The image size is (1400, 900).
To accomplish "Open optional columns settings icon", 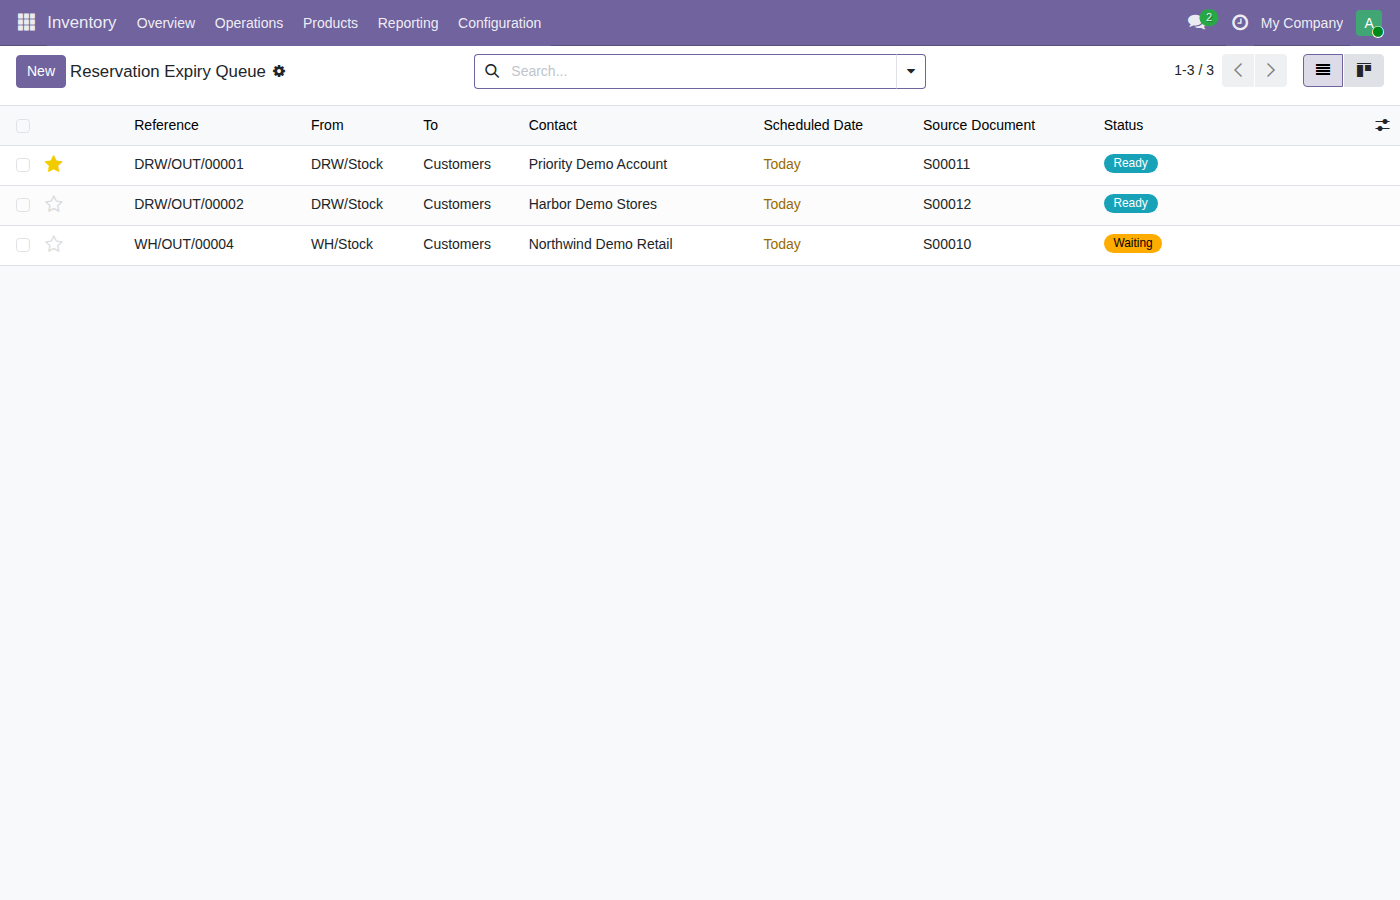I will pyautogui.click(x=1382, y=125).
